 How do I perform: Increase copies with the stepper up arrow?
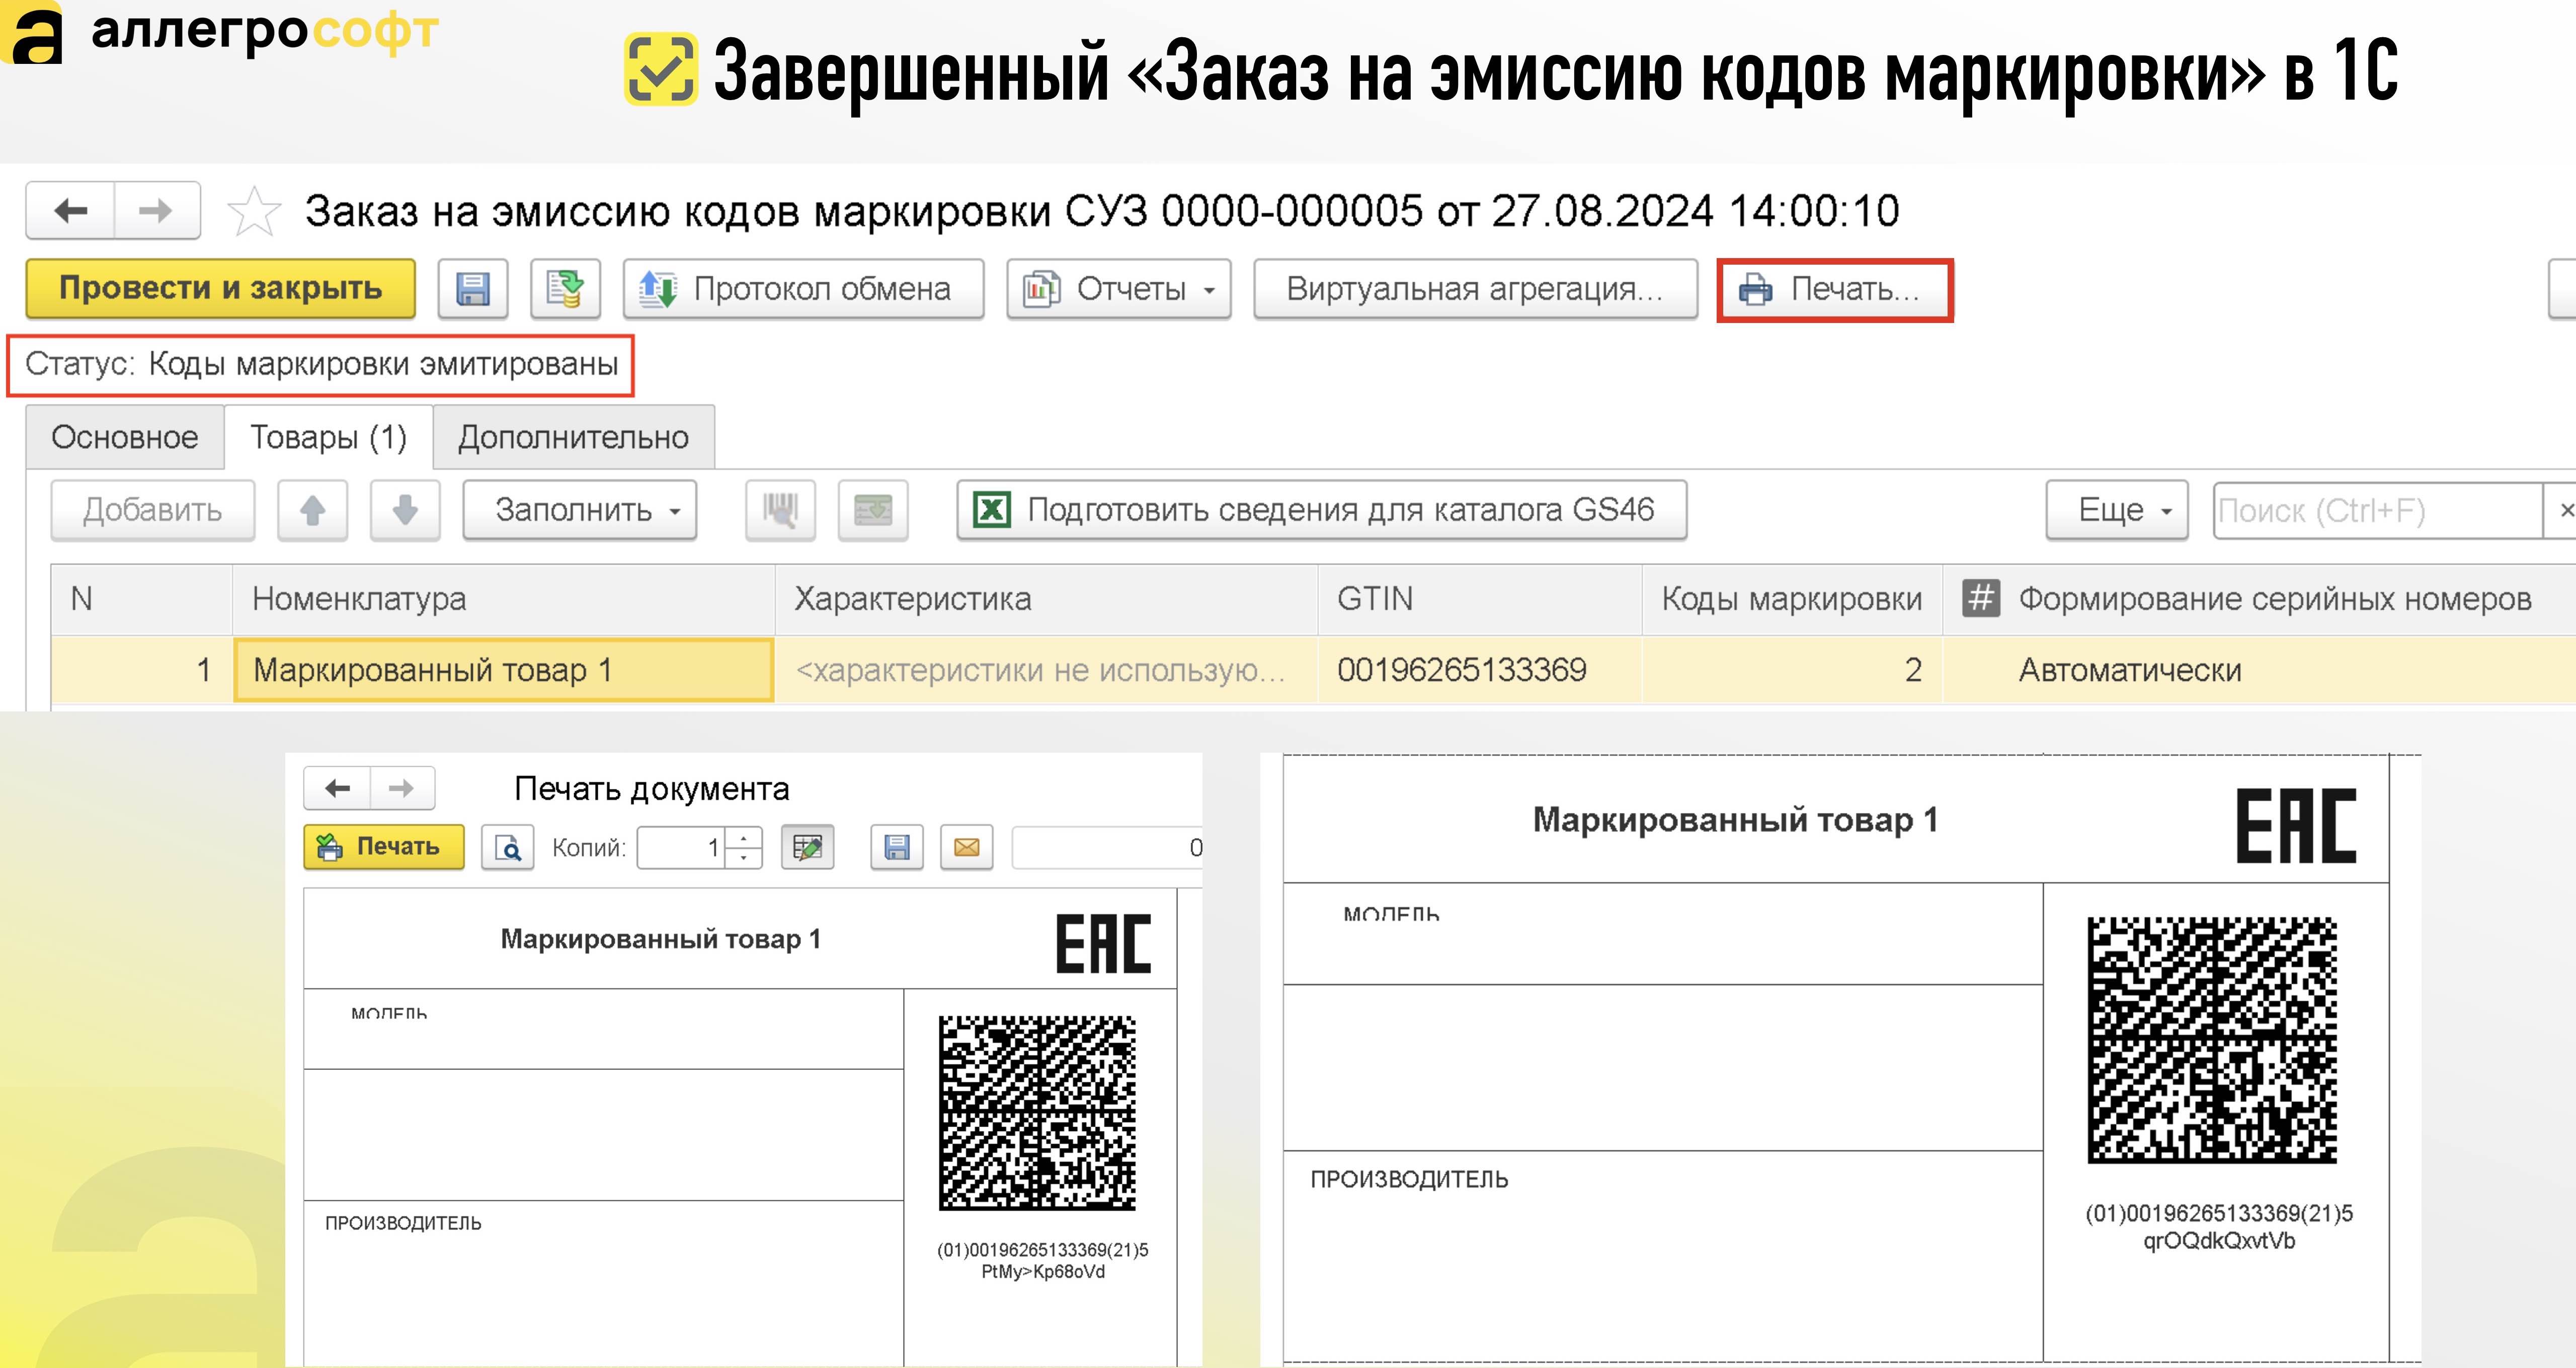point(743,838)
